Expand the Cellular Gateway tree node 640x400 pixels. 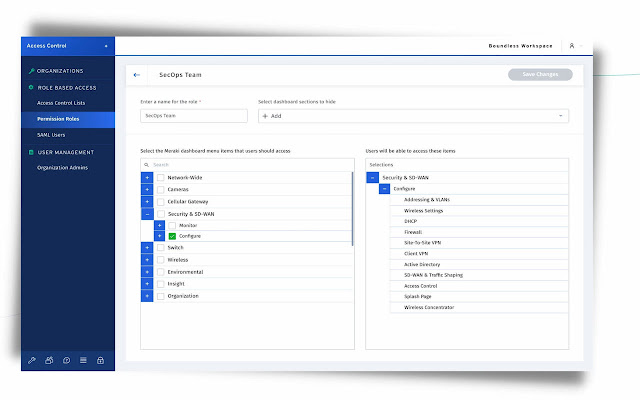pyautogui.click(x=147, y=202)
